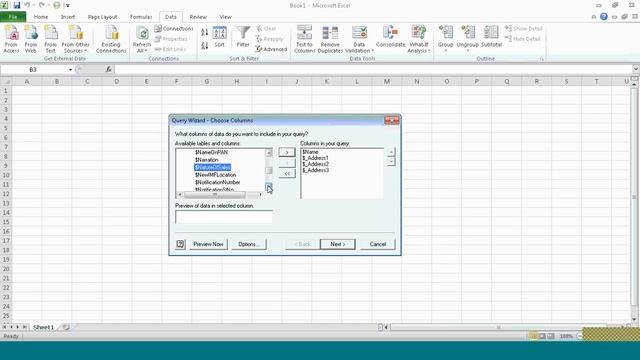Click the Undo icon
640x360 pixels.
click(28, 5)
